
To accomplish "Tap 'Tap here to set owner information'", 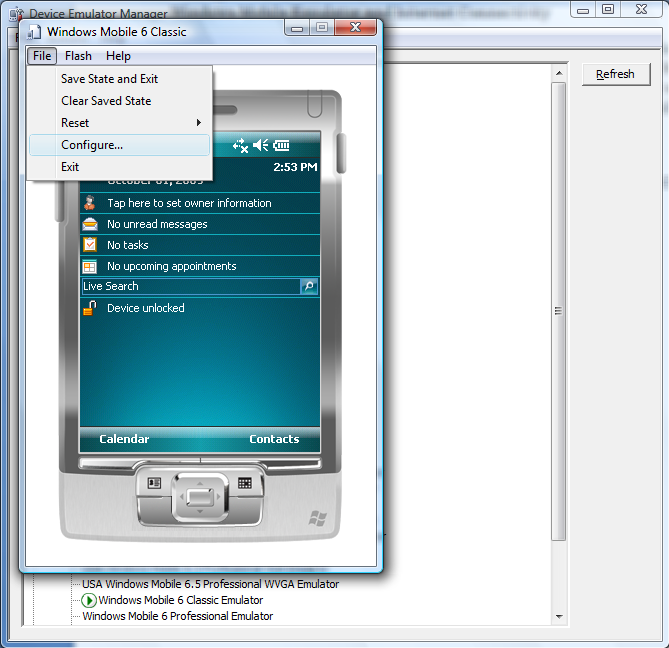I will 189,203.
